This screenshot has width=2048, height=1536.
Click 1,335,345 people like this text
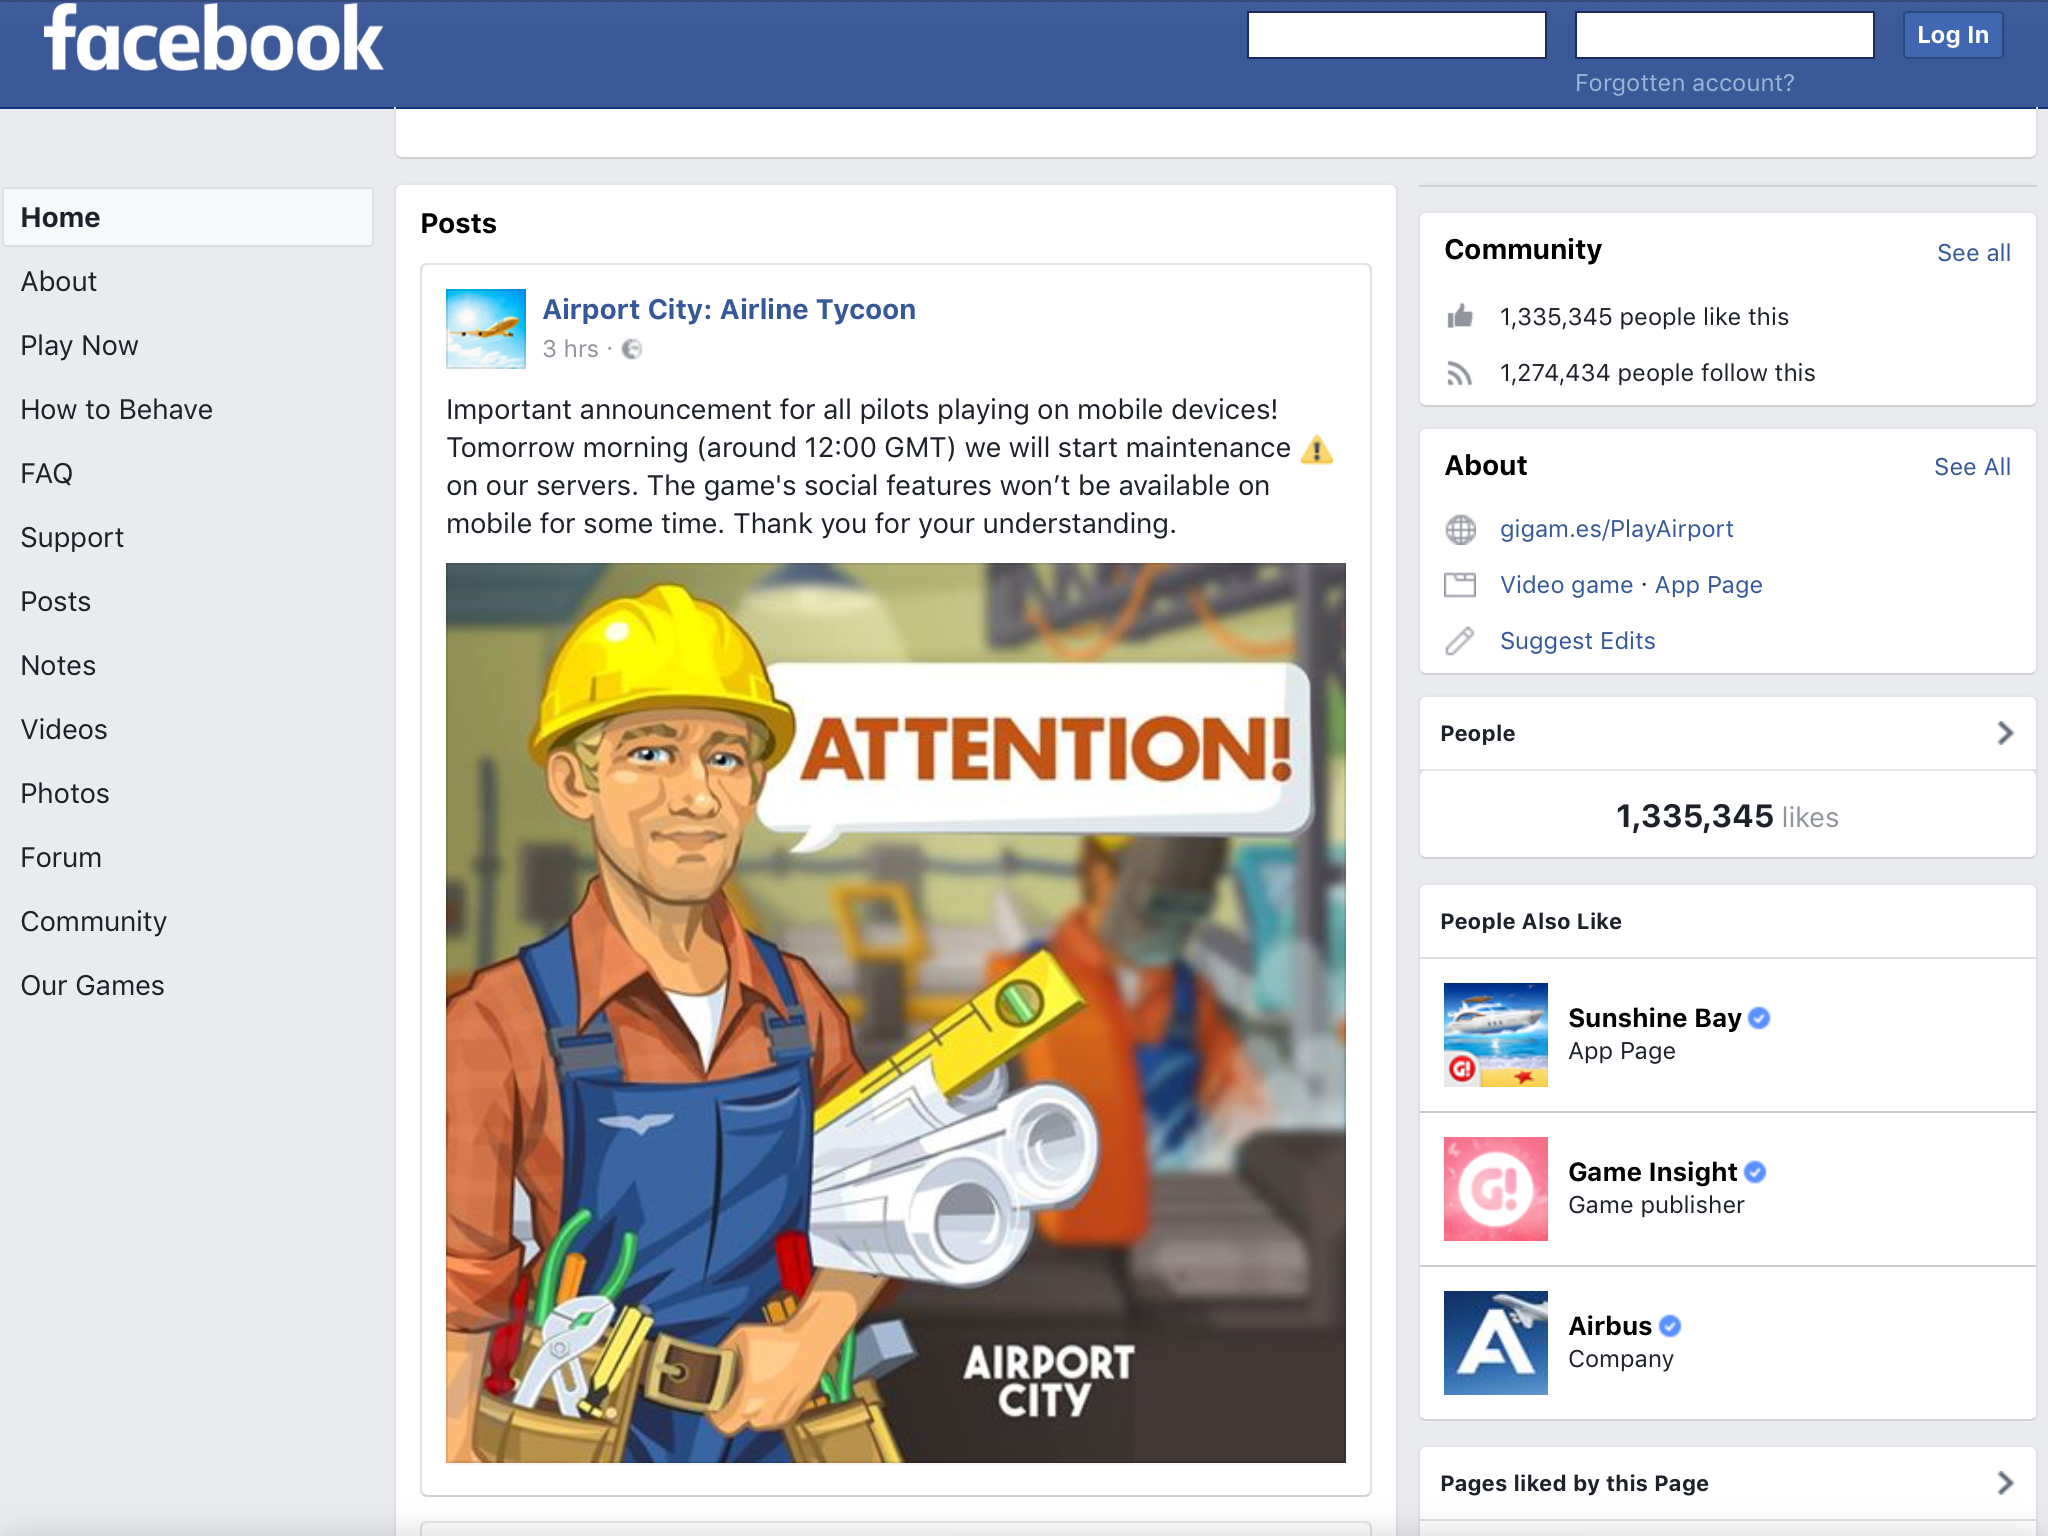[x=1644, y=317]
